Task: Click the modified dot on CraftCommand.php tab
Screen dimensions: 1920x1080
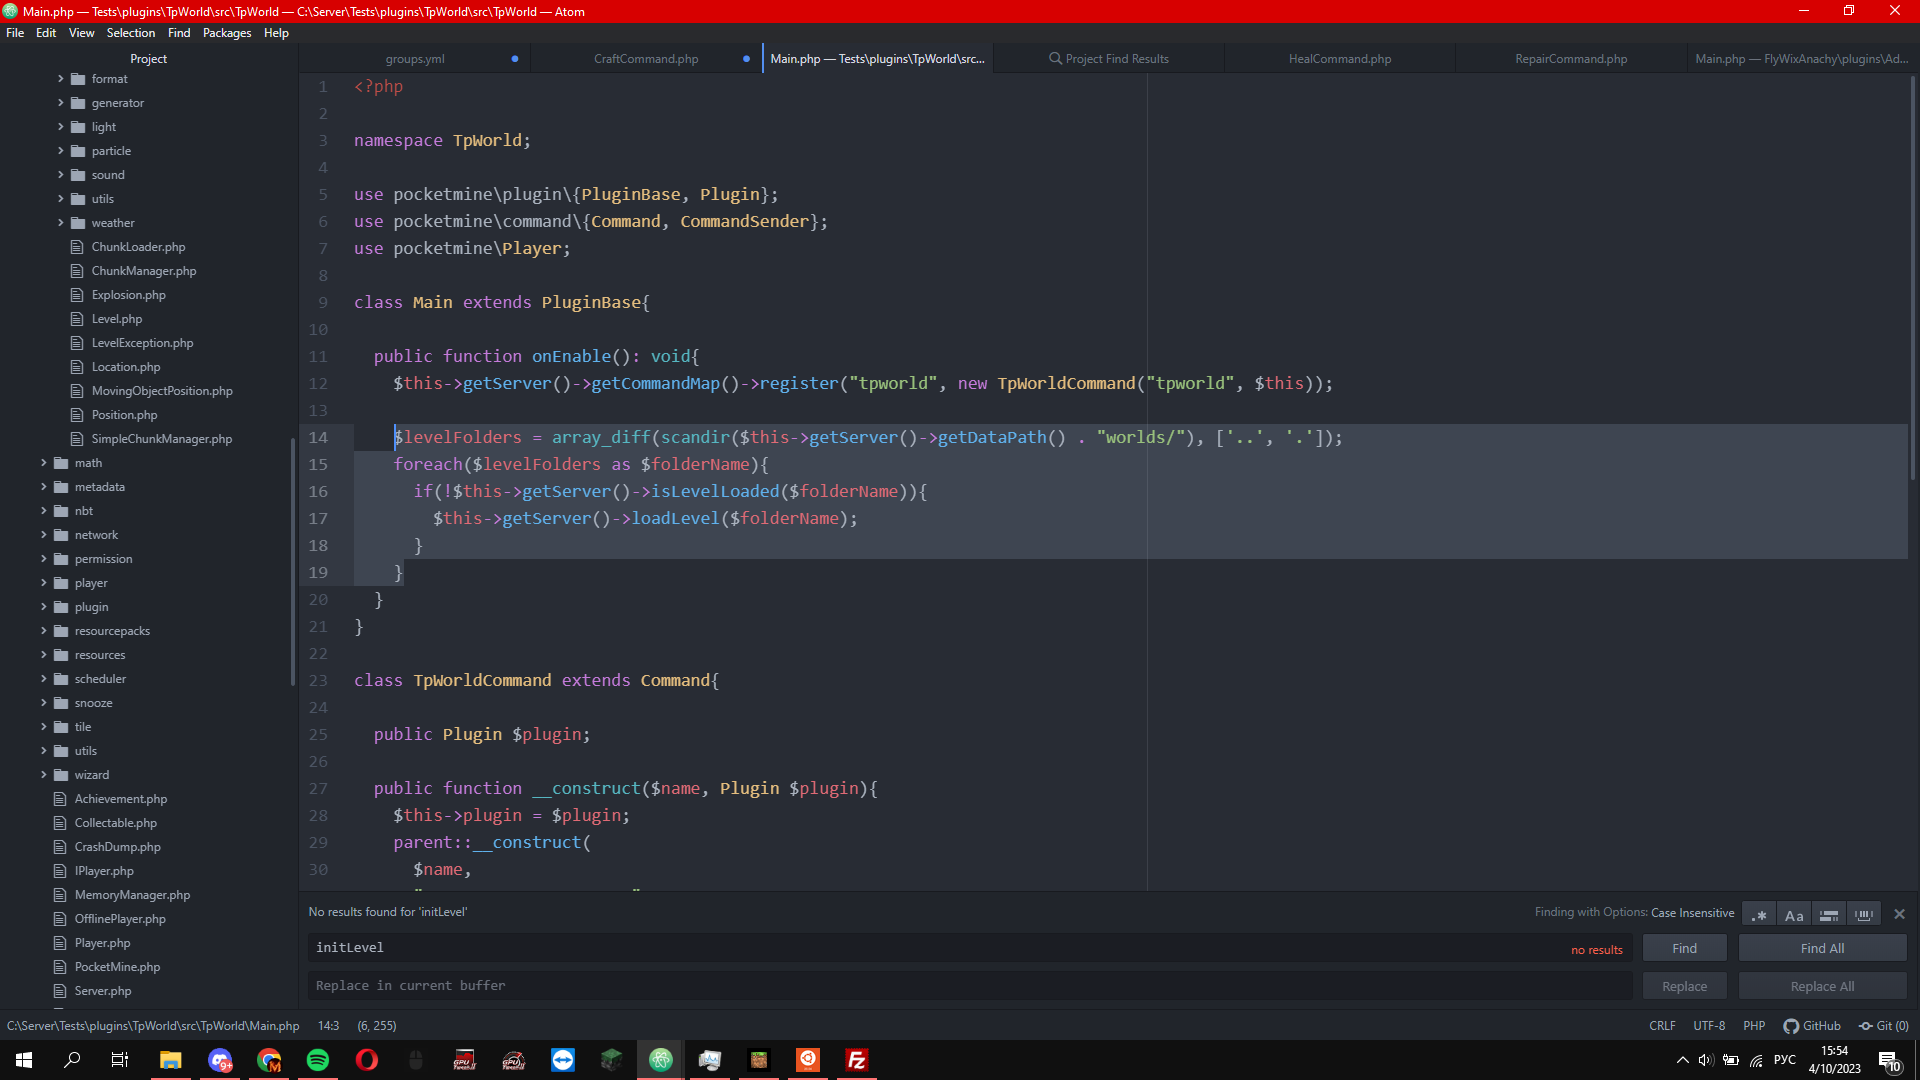Action: pos(746,59)
